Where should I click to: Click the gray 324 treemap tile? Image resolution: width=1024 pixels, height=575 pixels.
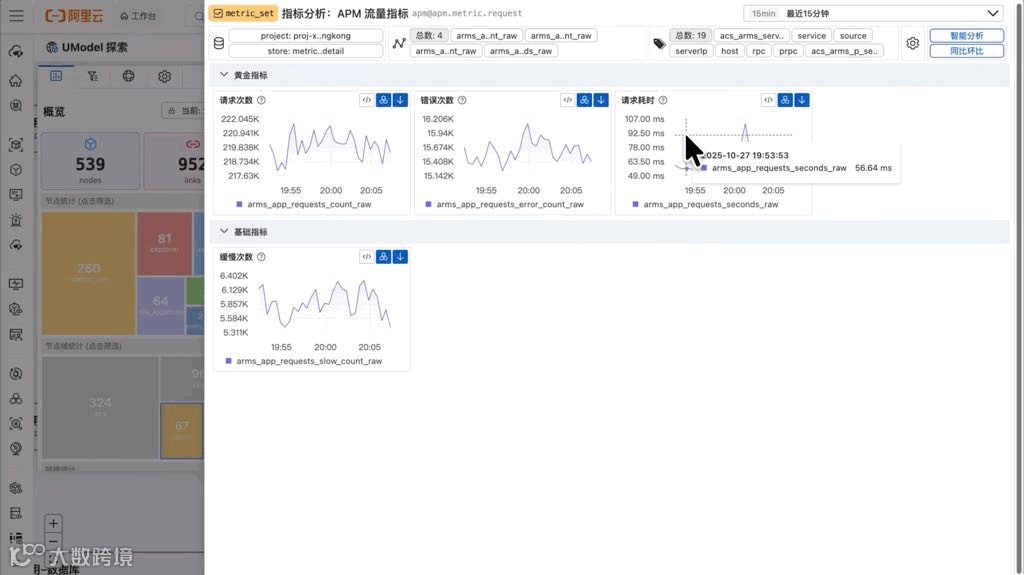point(100,406)
